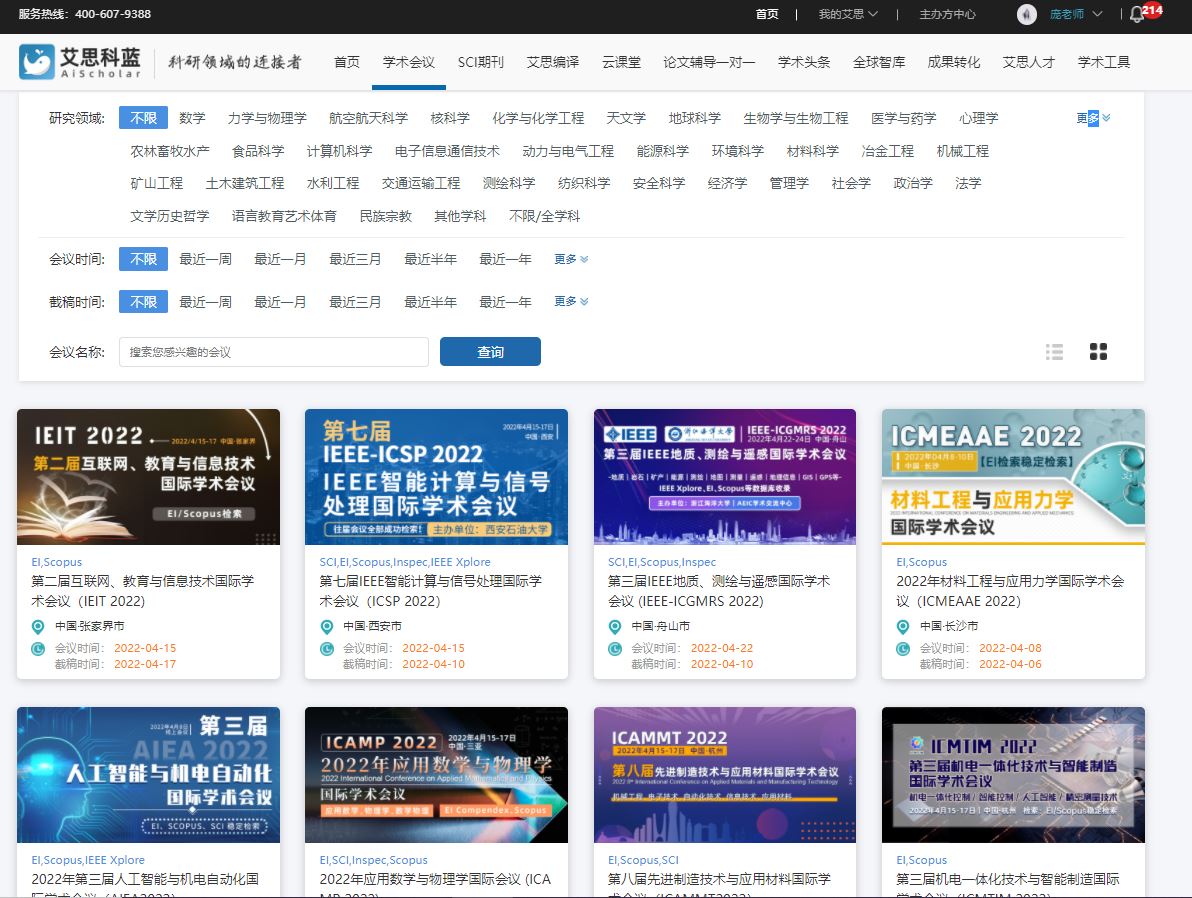This screenshot has width=1192, height=898.
Task: Select 不限 under 截稿时间 filter
Action: coord(144,302)
